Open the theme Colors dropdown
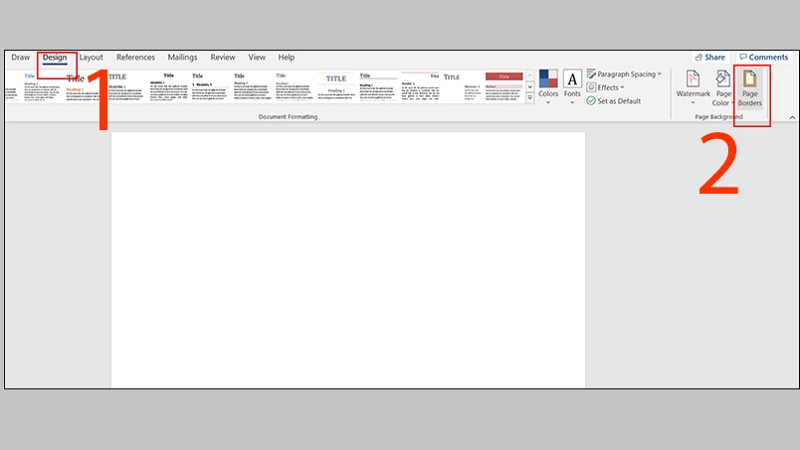The width and height of the screenshot is (800, 450). point(548,87)
